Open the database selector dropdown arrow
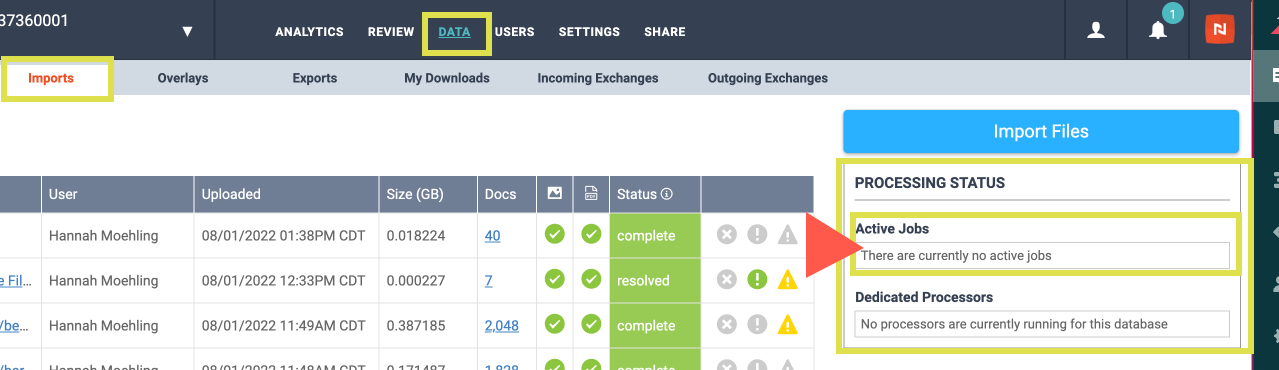 click(187, 32)
